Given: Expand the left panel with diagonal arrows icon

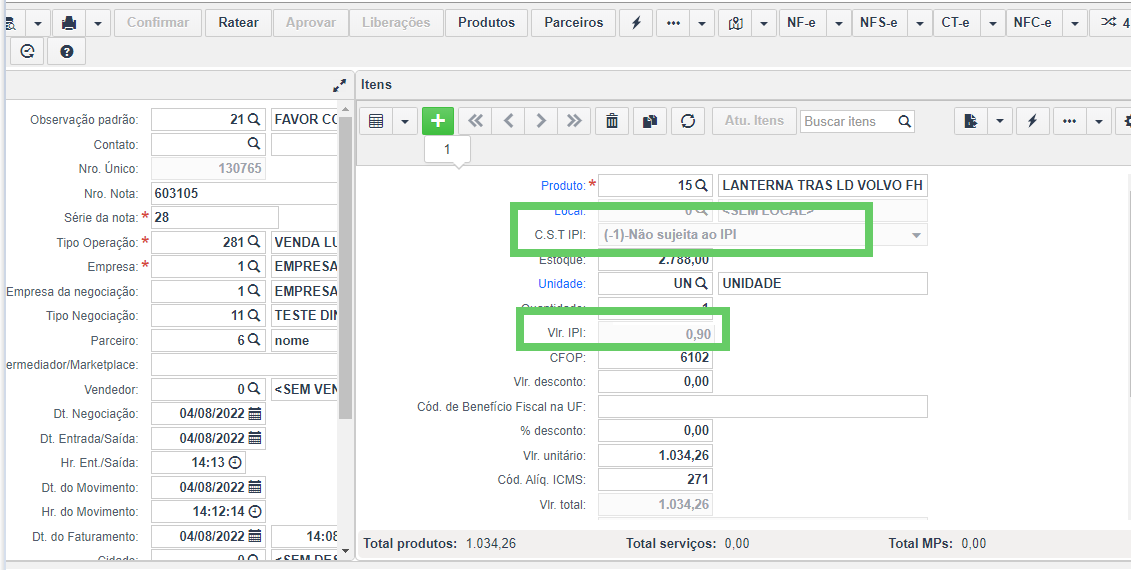Looking at the screenshot, I should (339, 85).
